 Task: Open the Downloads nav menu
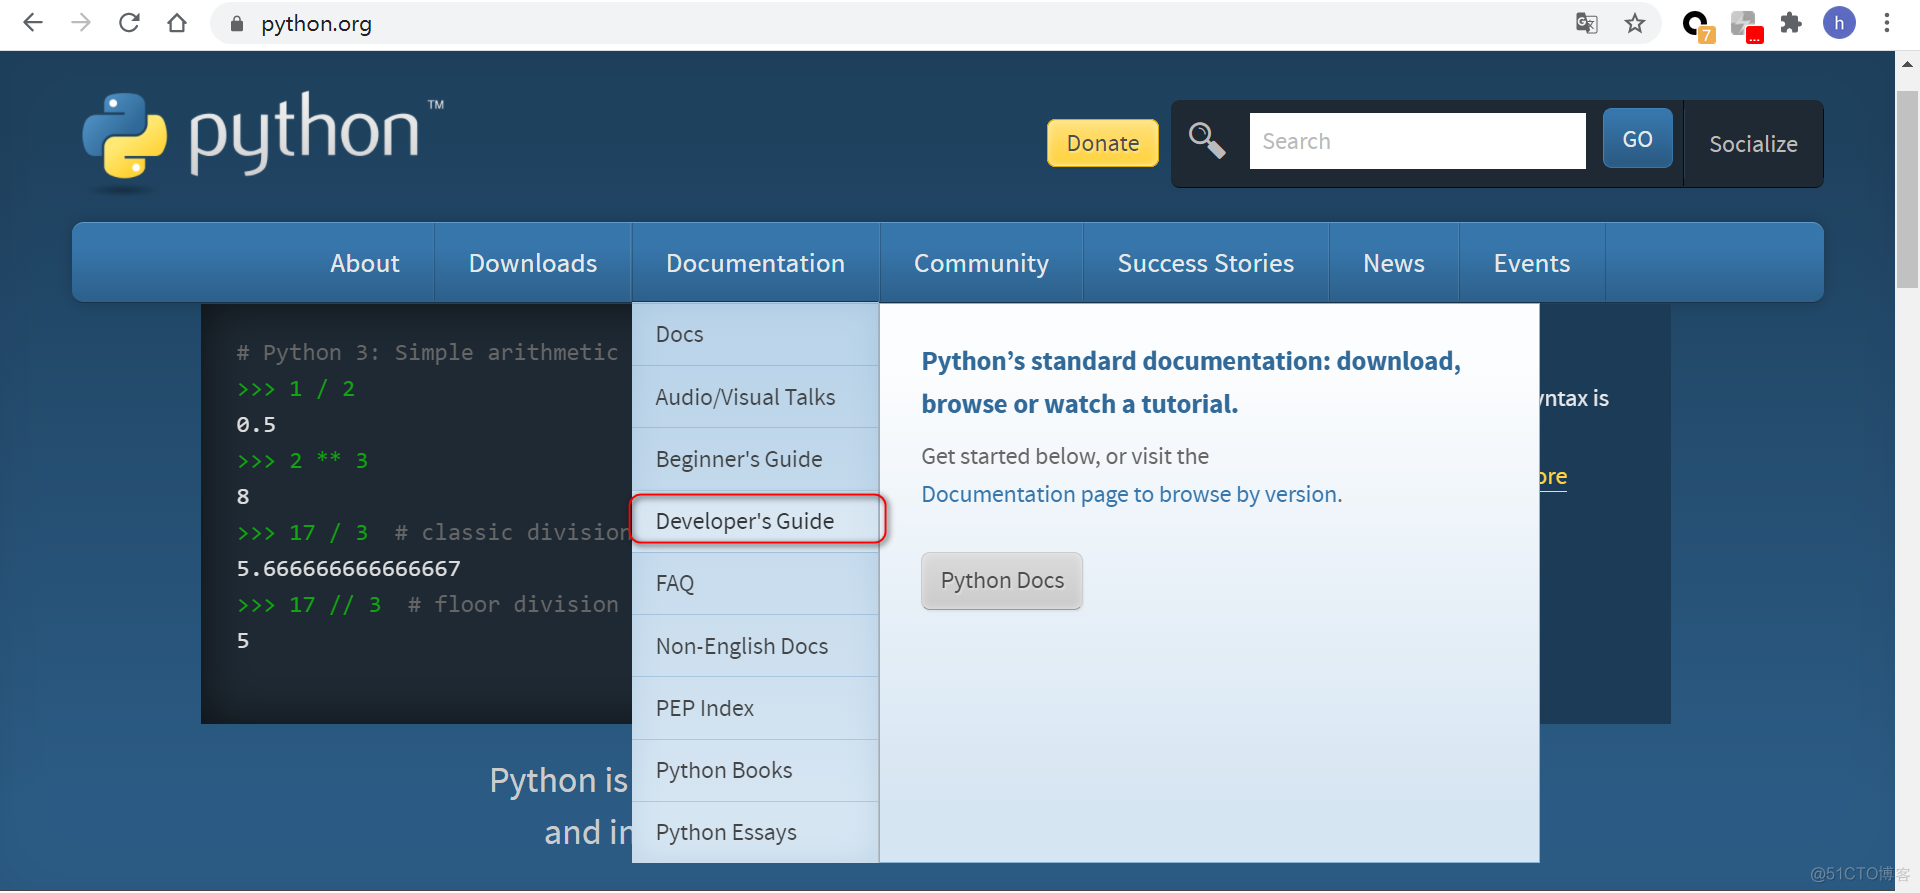(533, 263)
